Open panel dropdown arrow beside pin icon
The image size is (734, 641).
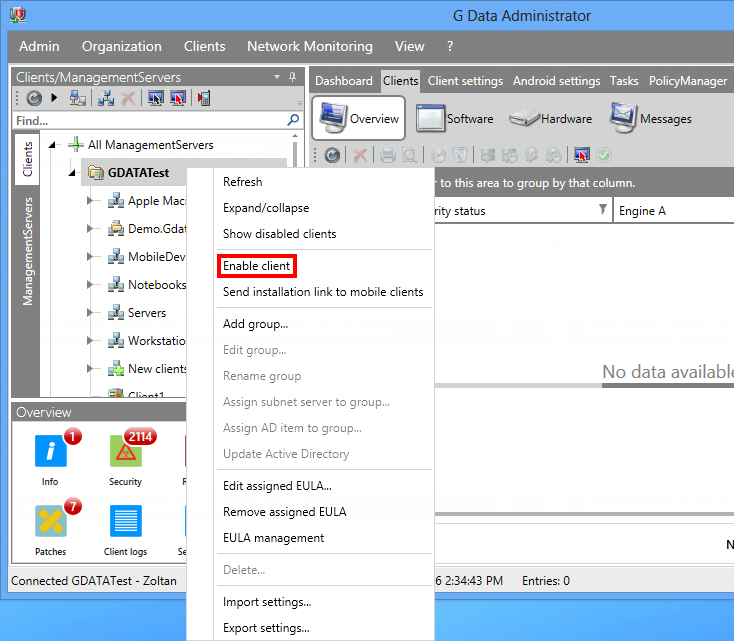(x=277, y=77)
